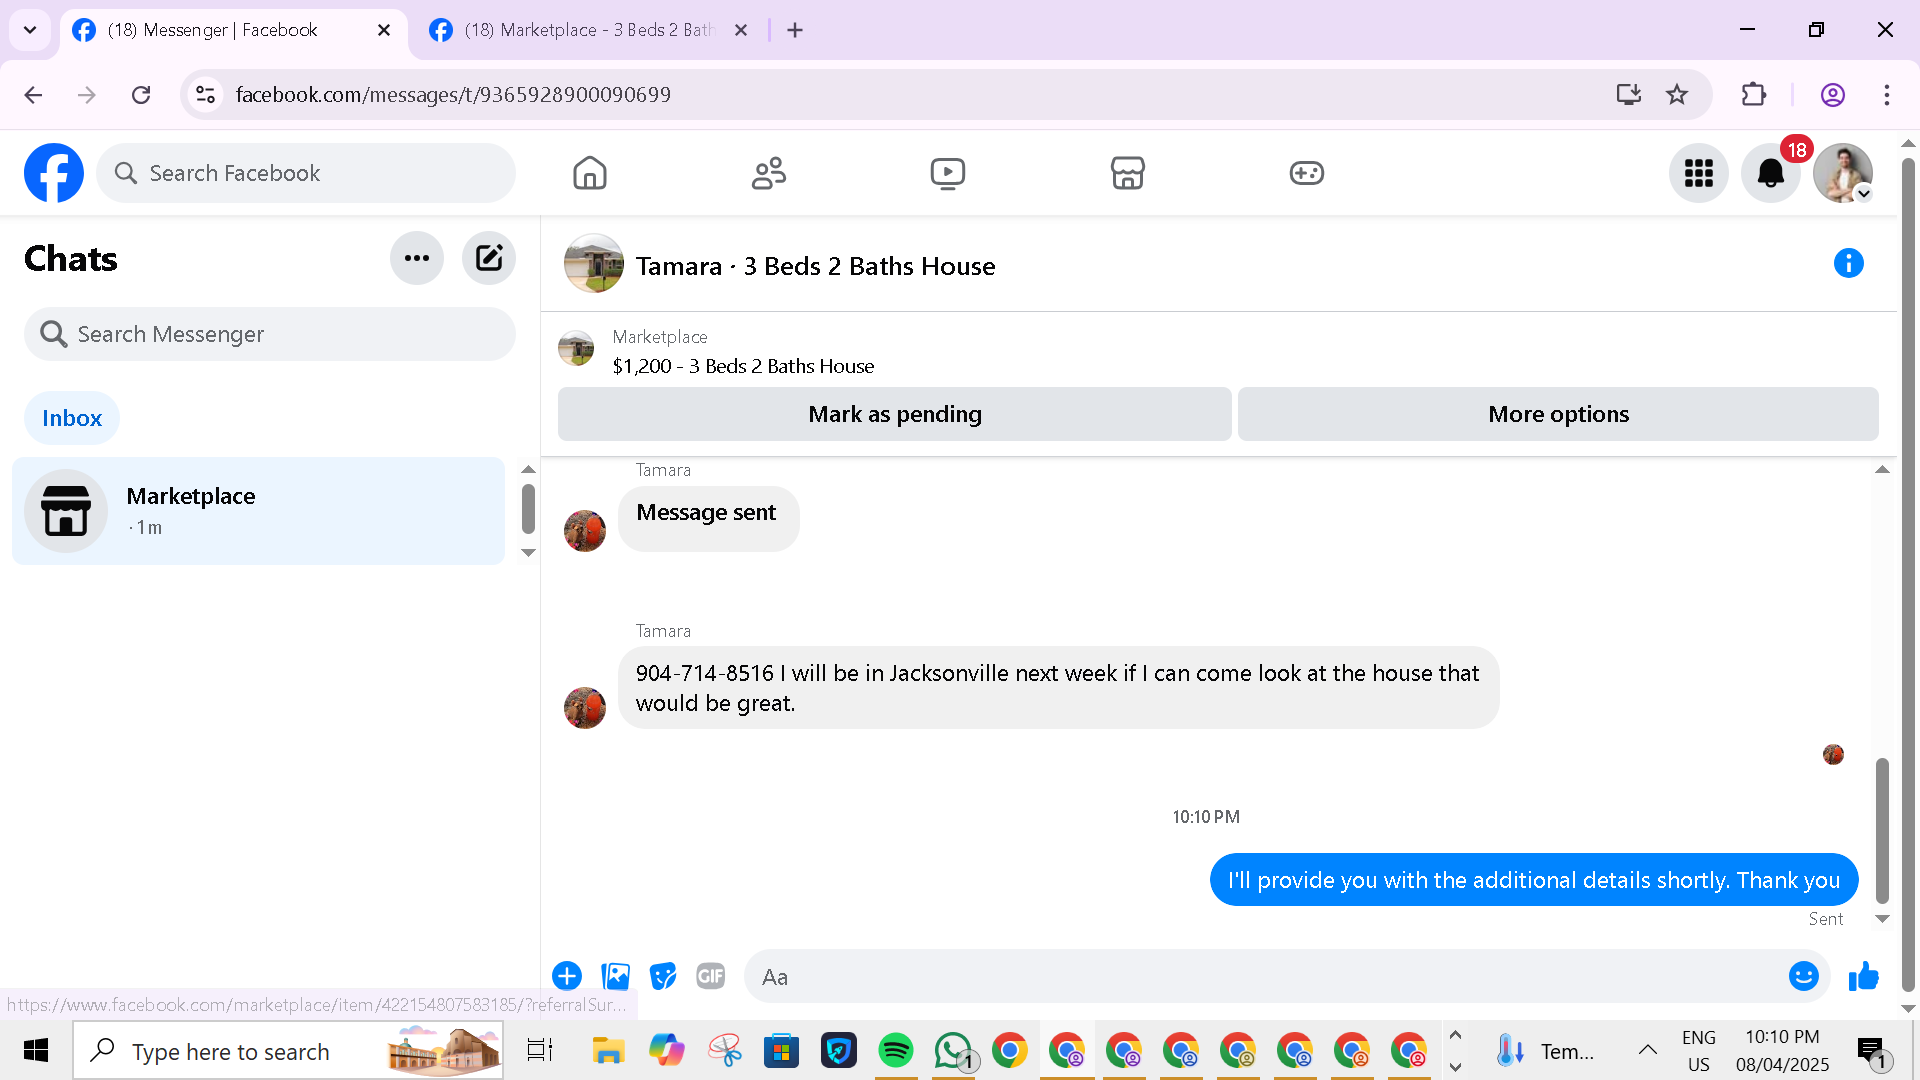Open the tab search dropdown arrow

click(x=30, y=30)
